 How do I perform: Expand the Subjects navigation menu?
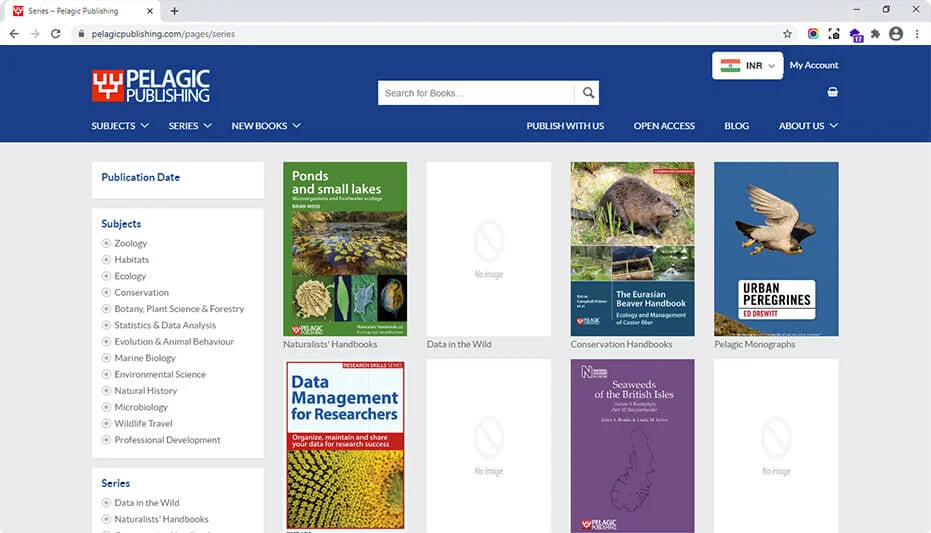point(120,126)
